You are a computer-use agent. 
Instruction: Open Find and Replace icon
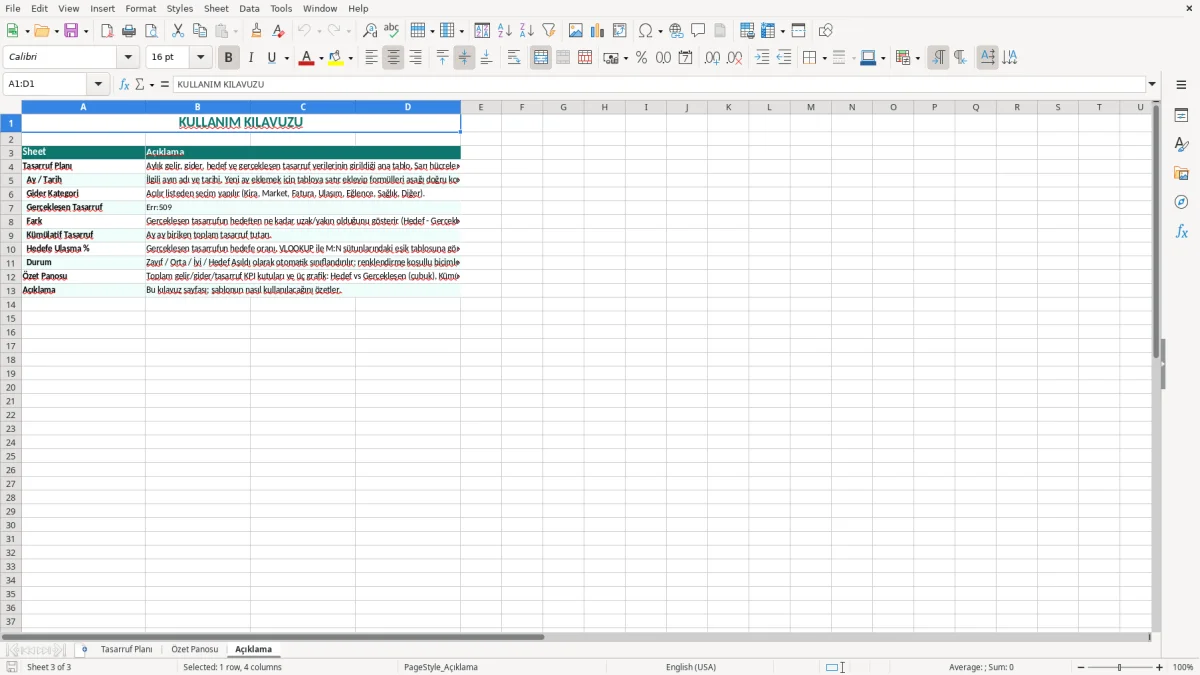coord(370,31)
